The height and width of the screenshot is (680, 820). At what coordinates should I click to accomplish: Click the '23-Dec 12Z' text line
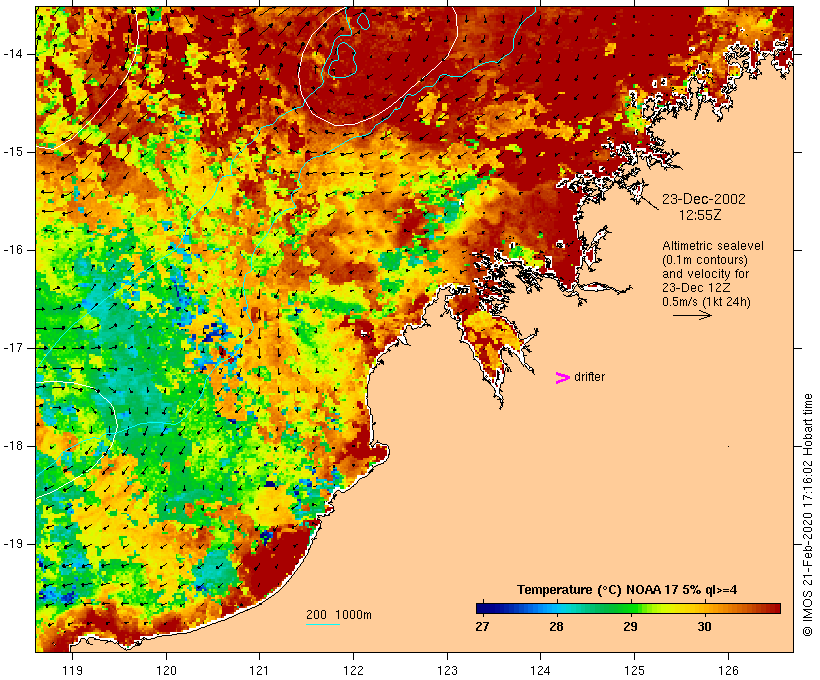(696, 288)
